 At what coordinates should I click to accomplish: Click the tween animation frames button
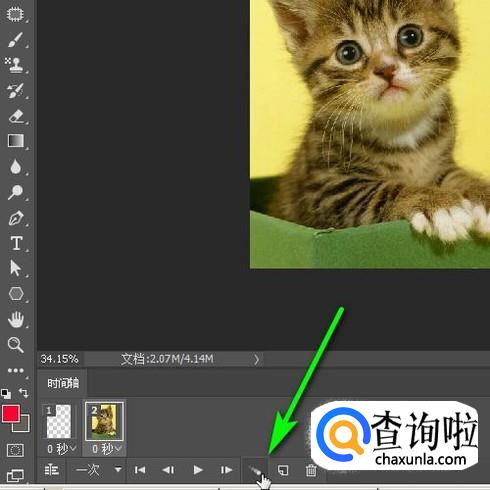pyautogui.click(x=256, y=471)
